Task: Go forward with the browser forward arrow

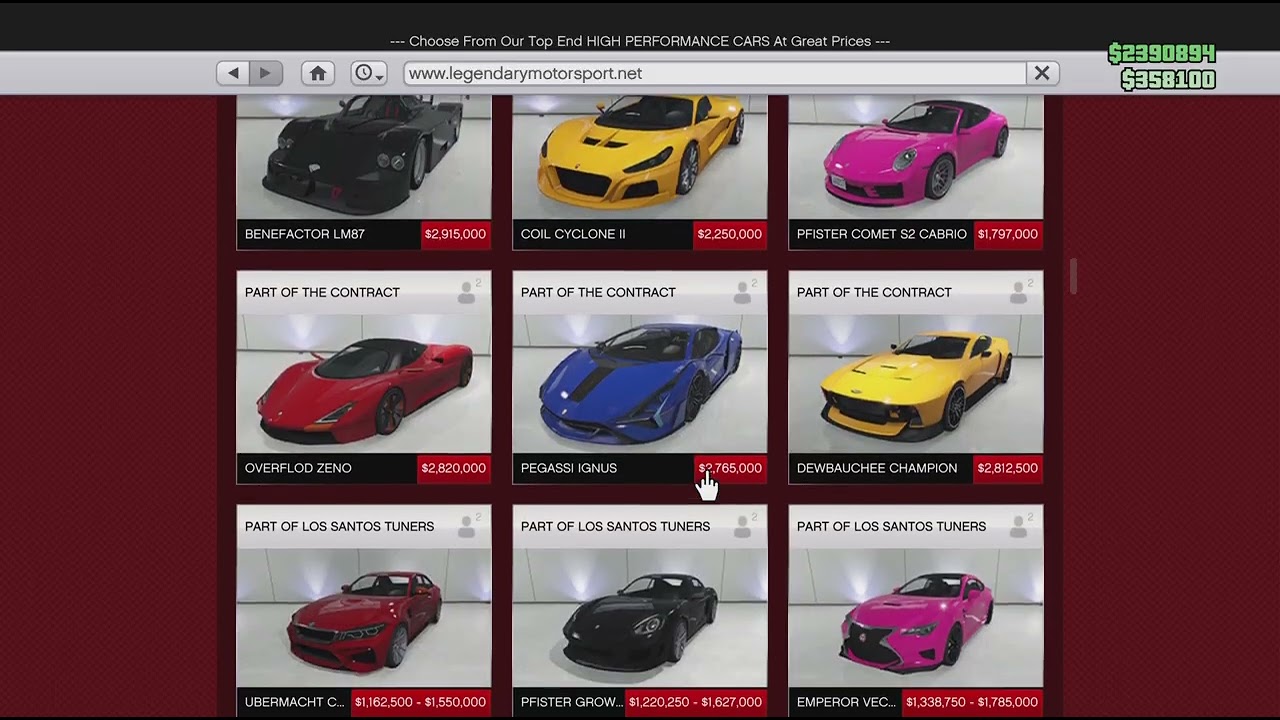Action: click(x=266, y=73)
